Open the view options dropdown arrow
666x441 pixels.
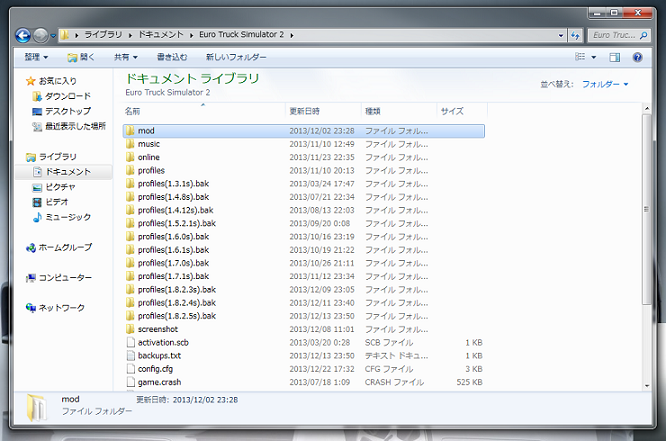pyautogui.click(x=594, y=57)
